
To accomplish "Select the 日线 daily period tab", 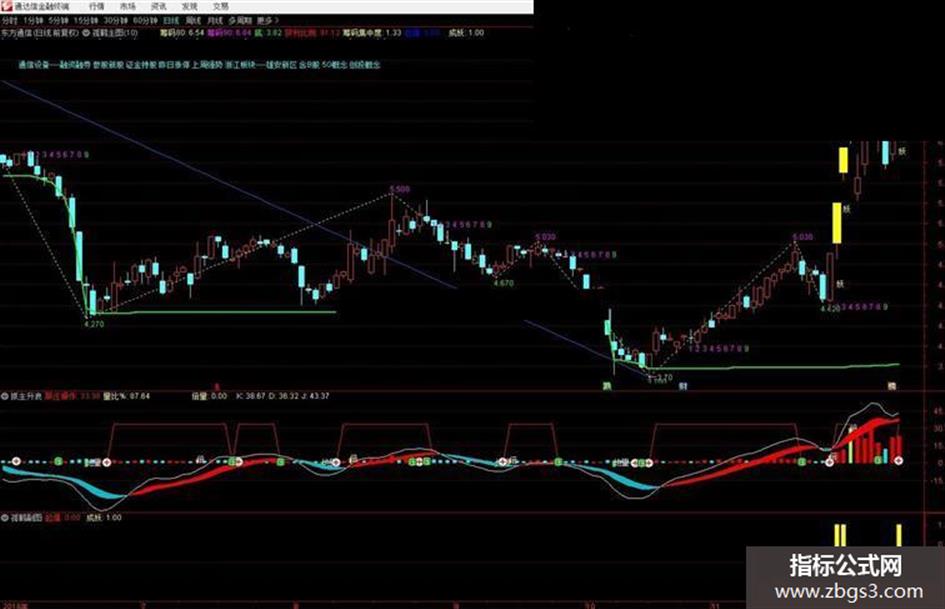I will (171, 21).
